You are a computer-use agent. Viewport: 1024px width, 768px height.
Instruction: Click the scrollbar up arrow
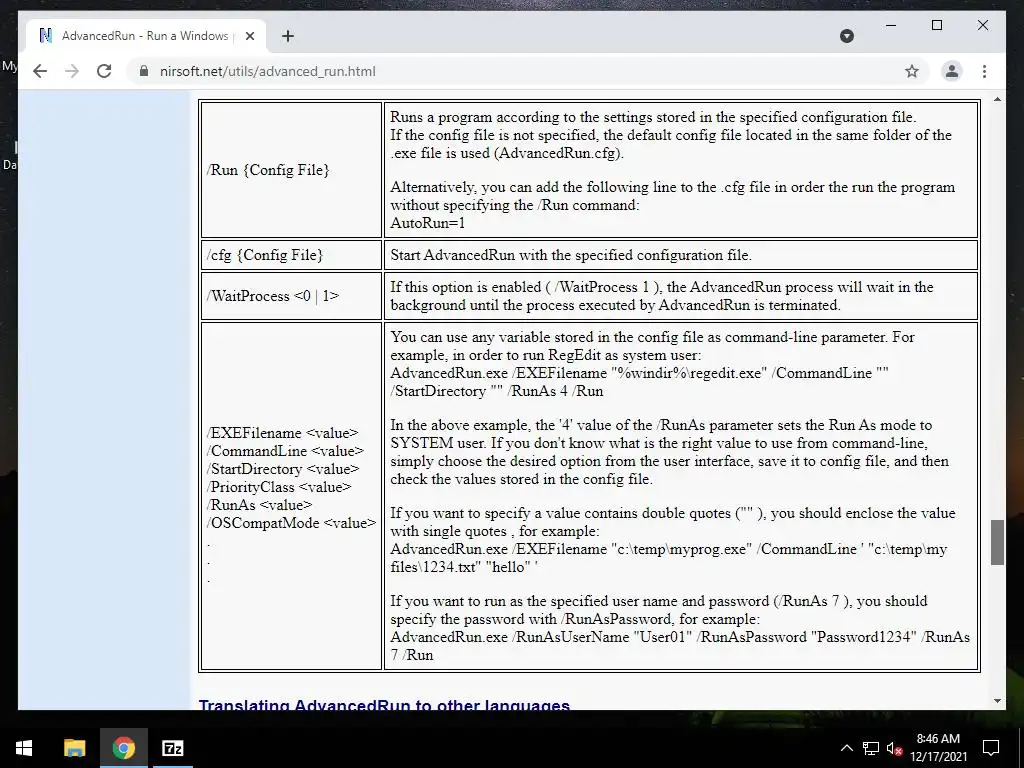(997, 99)
